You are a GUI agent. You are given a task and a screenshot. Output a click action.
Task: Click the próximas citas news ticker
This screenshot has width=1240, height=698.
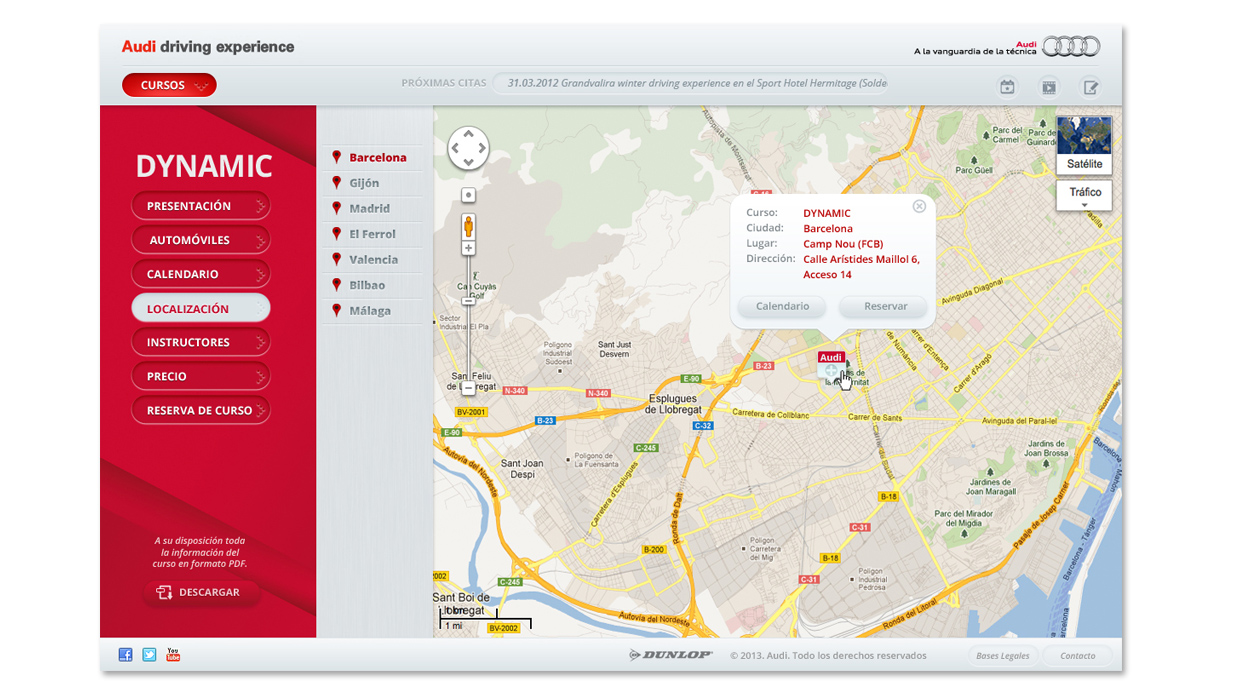point(690,83)
